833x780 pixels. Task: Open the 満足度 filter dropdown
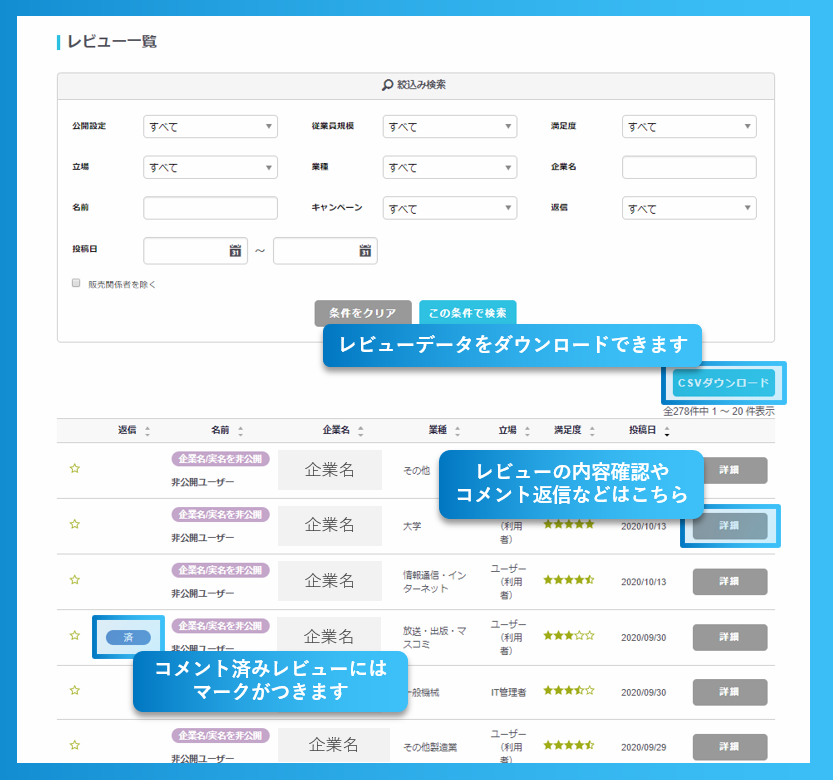[x=688, y=127]
